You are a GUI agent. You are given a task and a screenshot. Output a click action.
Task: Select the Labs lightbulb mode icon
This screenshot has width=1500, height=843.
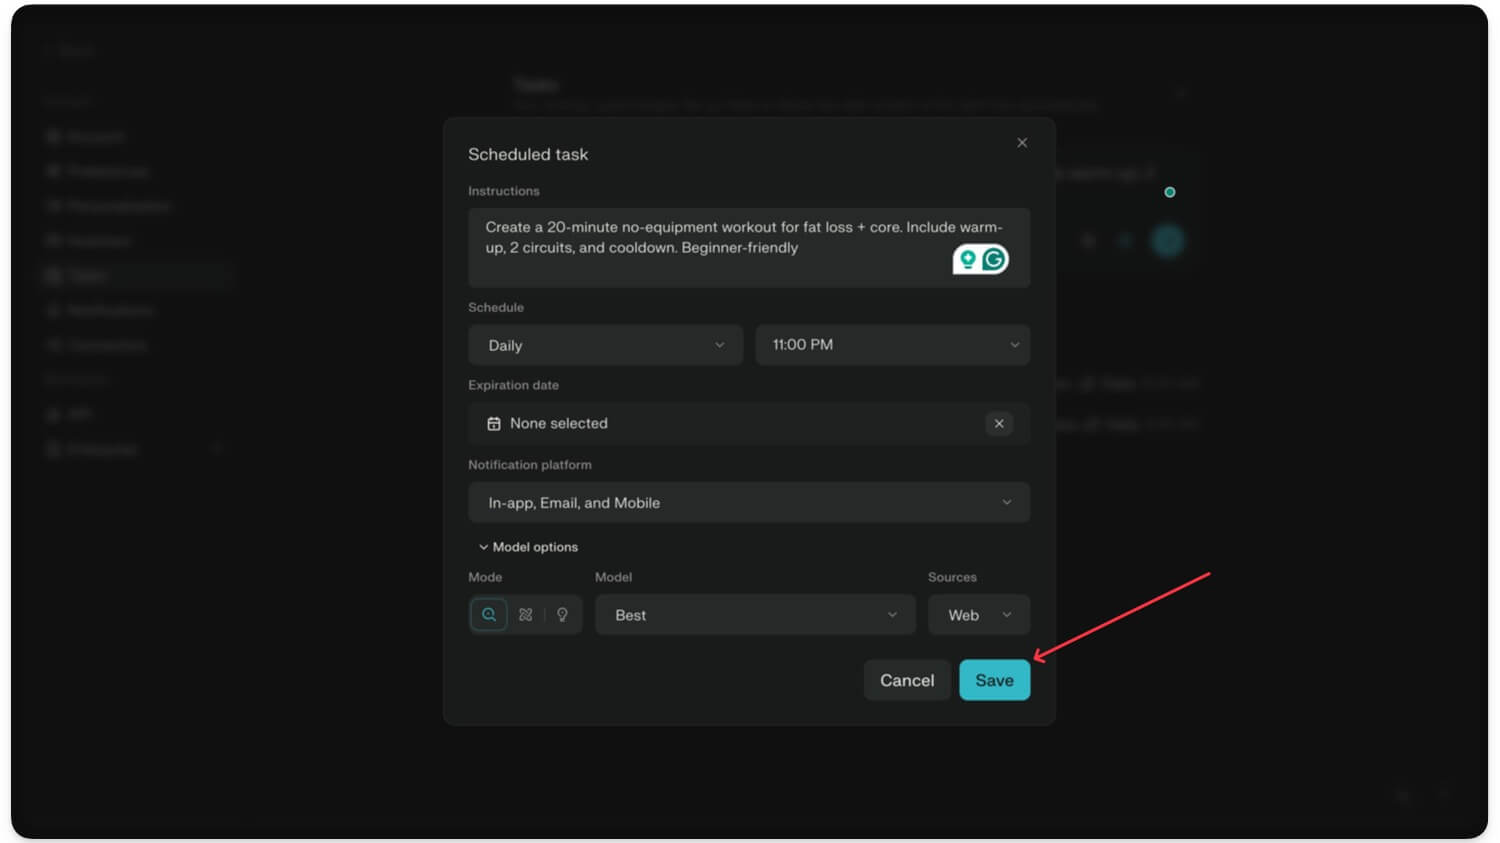coord(562,614)
